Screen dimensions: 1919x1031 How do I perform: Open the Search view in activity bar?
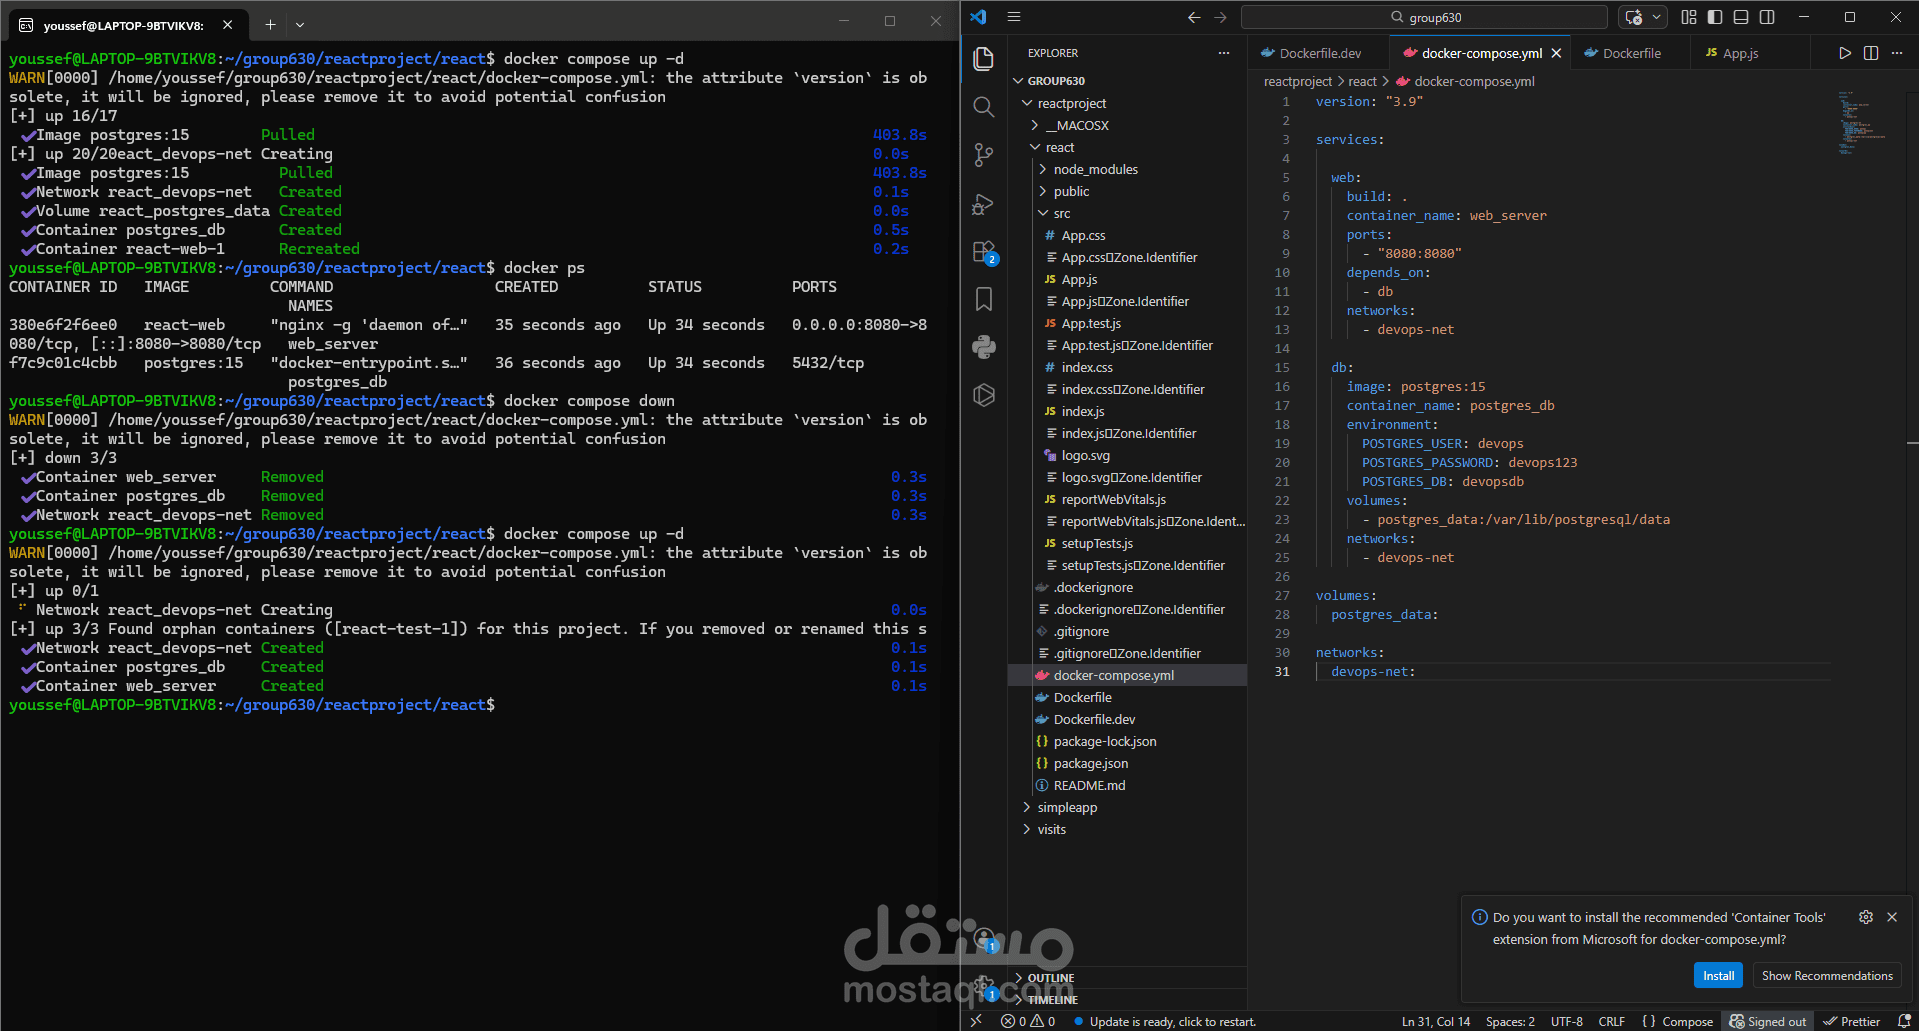tap(984, 107)
